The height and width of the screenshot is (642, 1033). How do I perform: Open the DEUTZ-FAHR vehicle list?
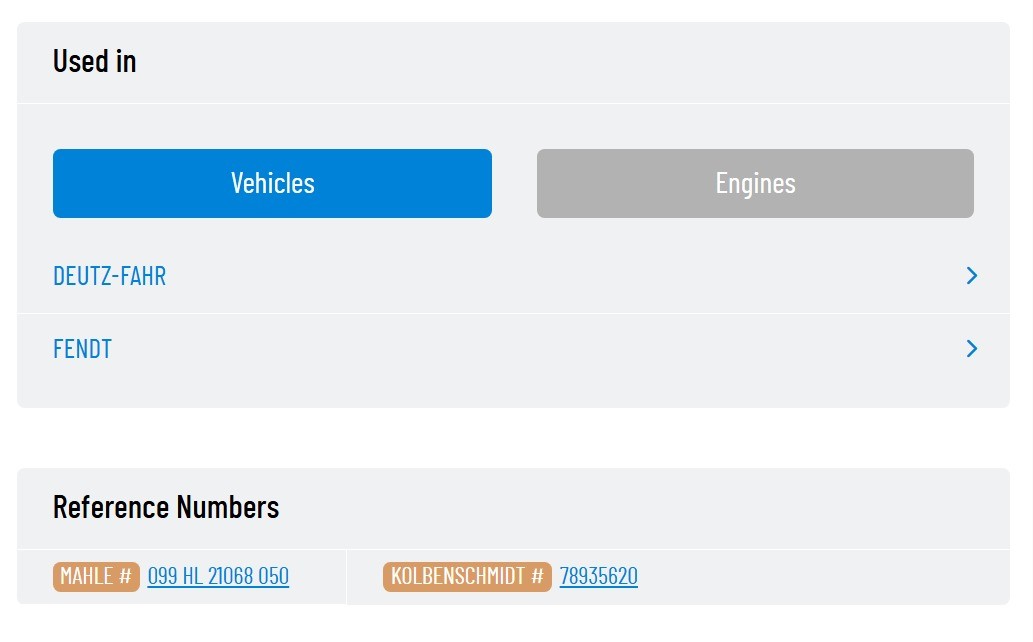[x=110, y=276]
